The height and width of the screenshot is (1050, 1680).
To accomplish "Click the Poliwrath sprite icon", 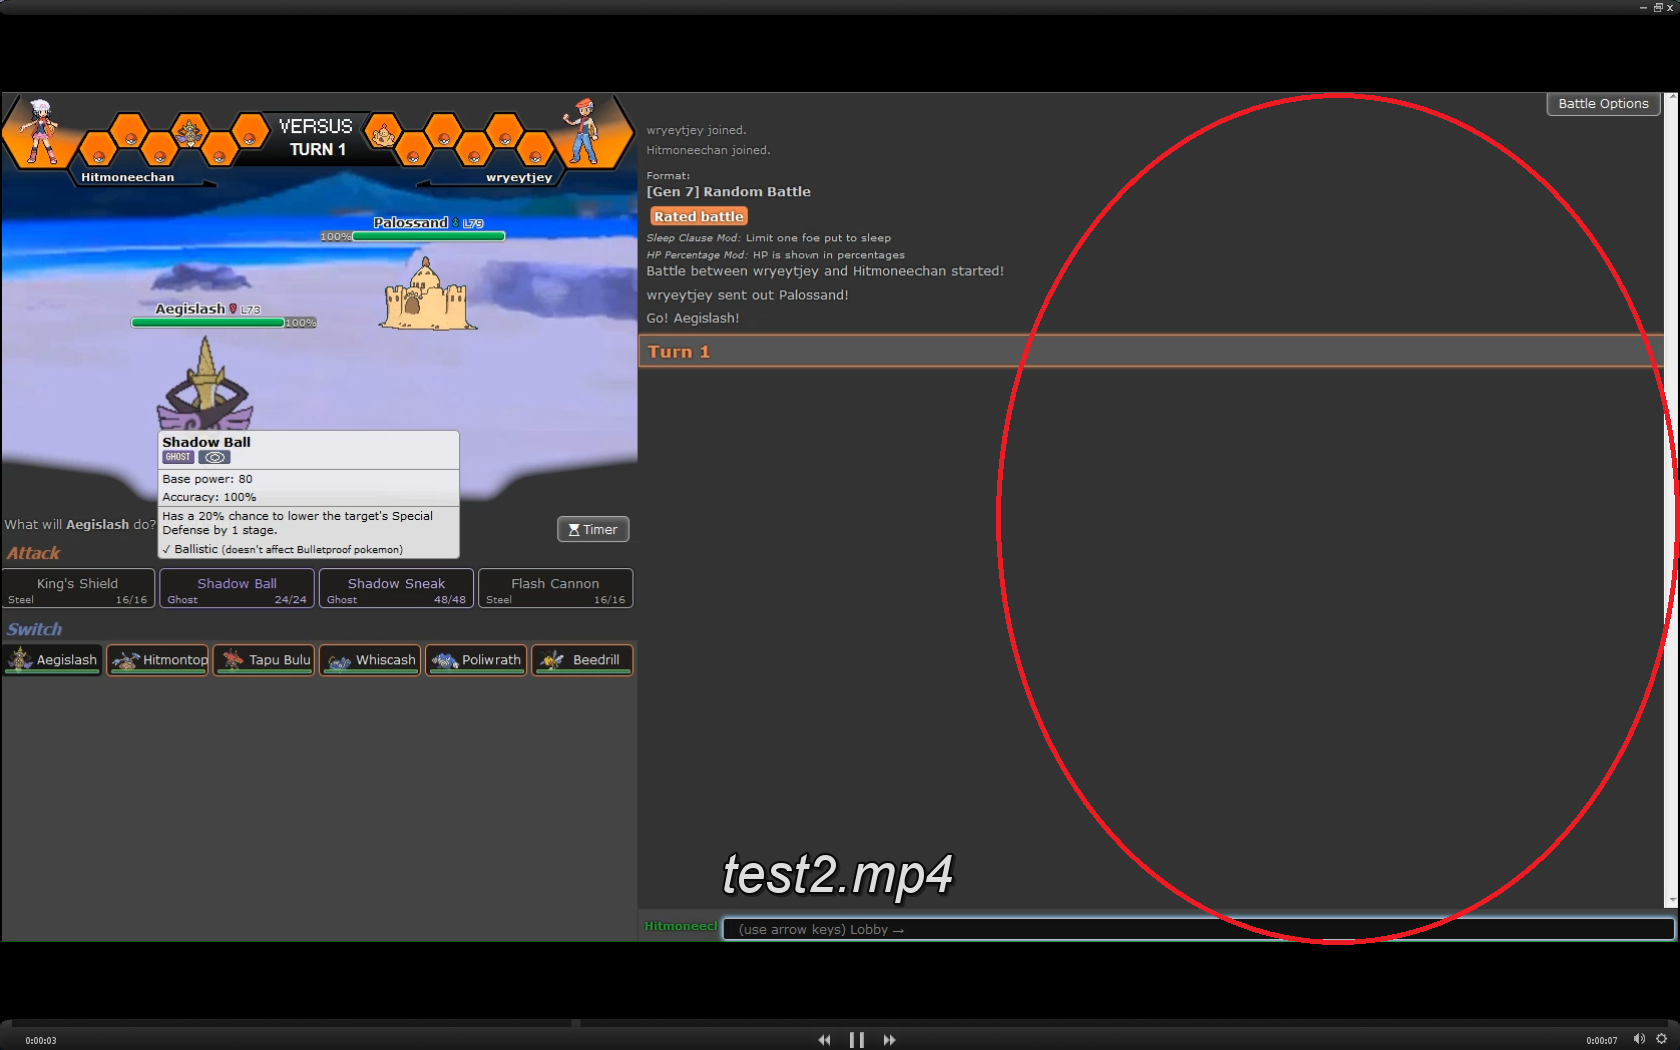I will (x=445, y=660).
